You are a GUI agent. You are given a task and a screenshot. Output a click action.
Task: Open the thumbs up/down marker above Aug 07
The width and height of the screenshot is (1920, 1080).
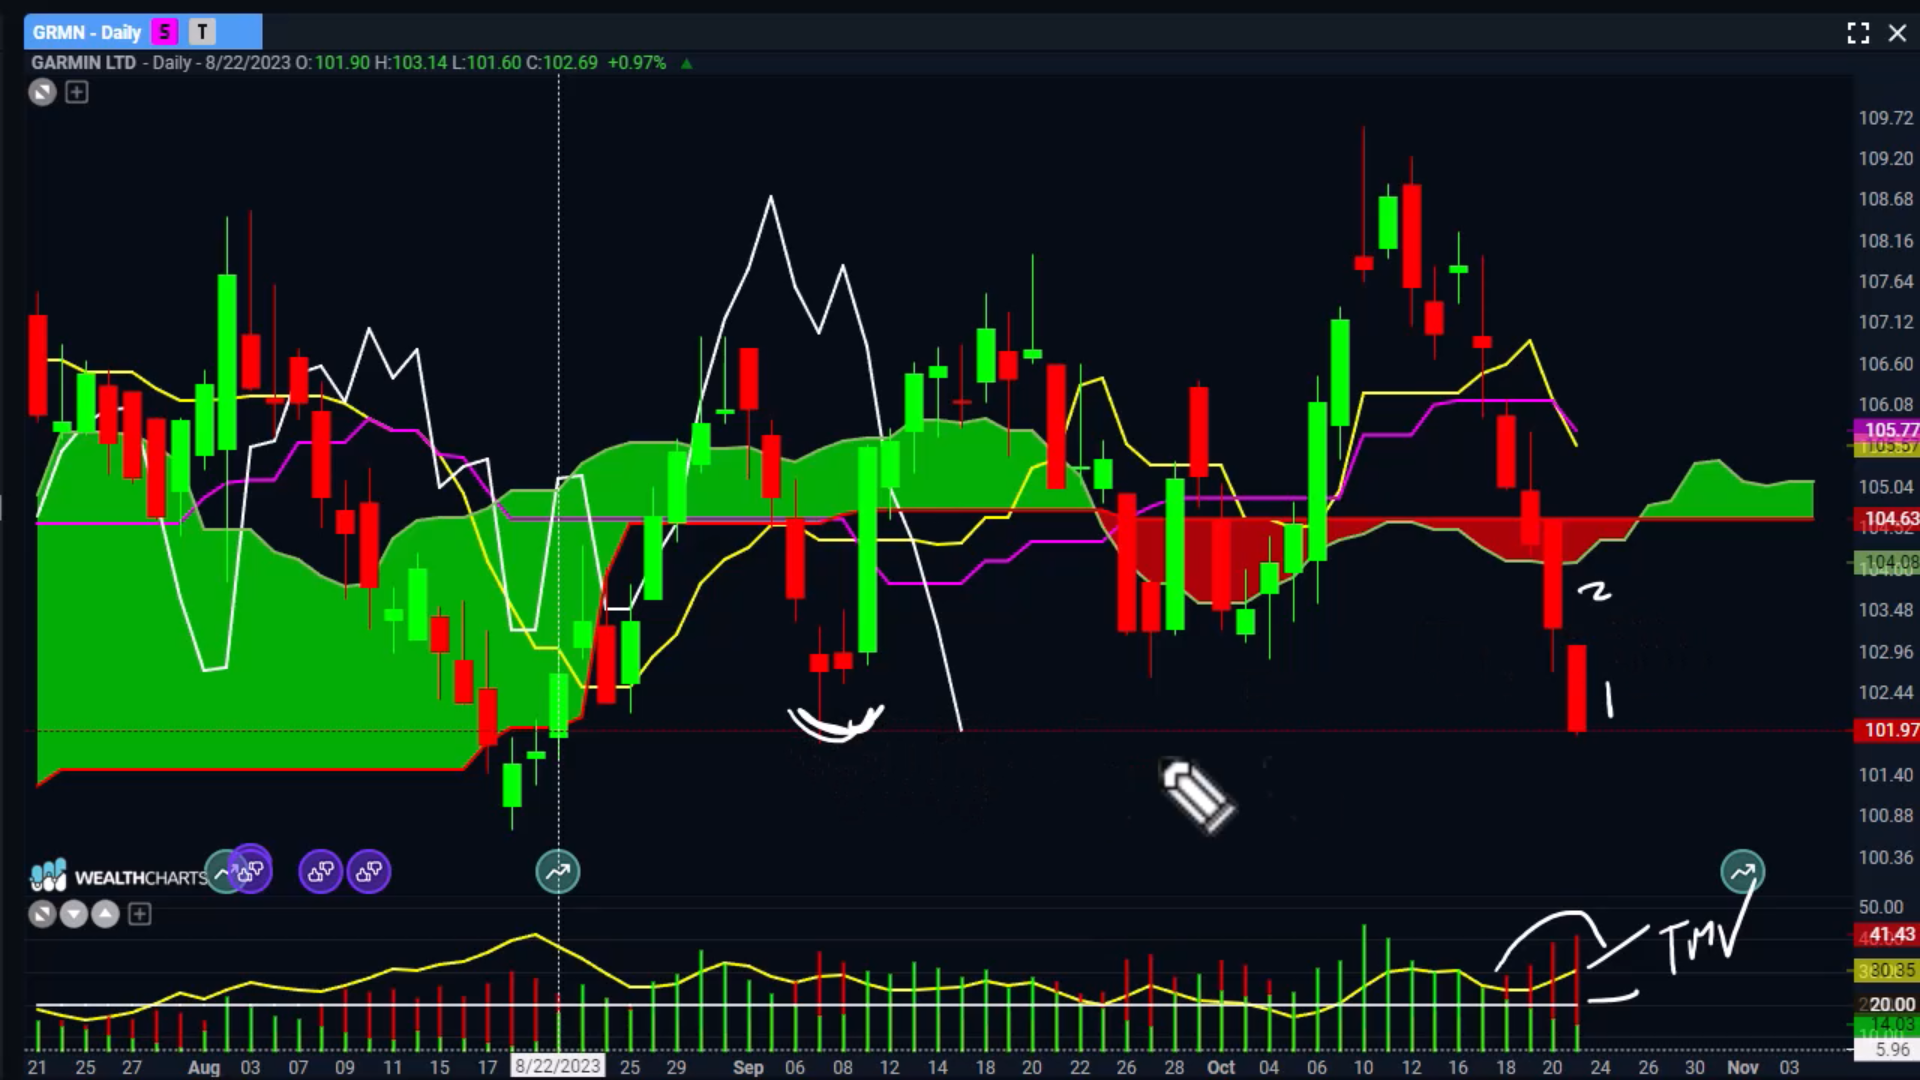[x=321, y=872]
